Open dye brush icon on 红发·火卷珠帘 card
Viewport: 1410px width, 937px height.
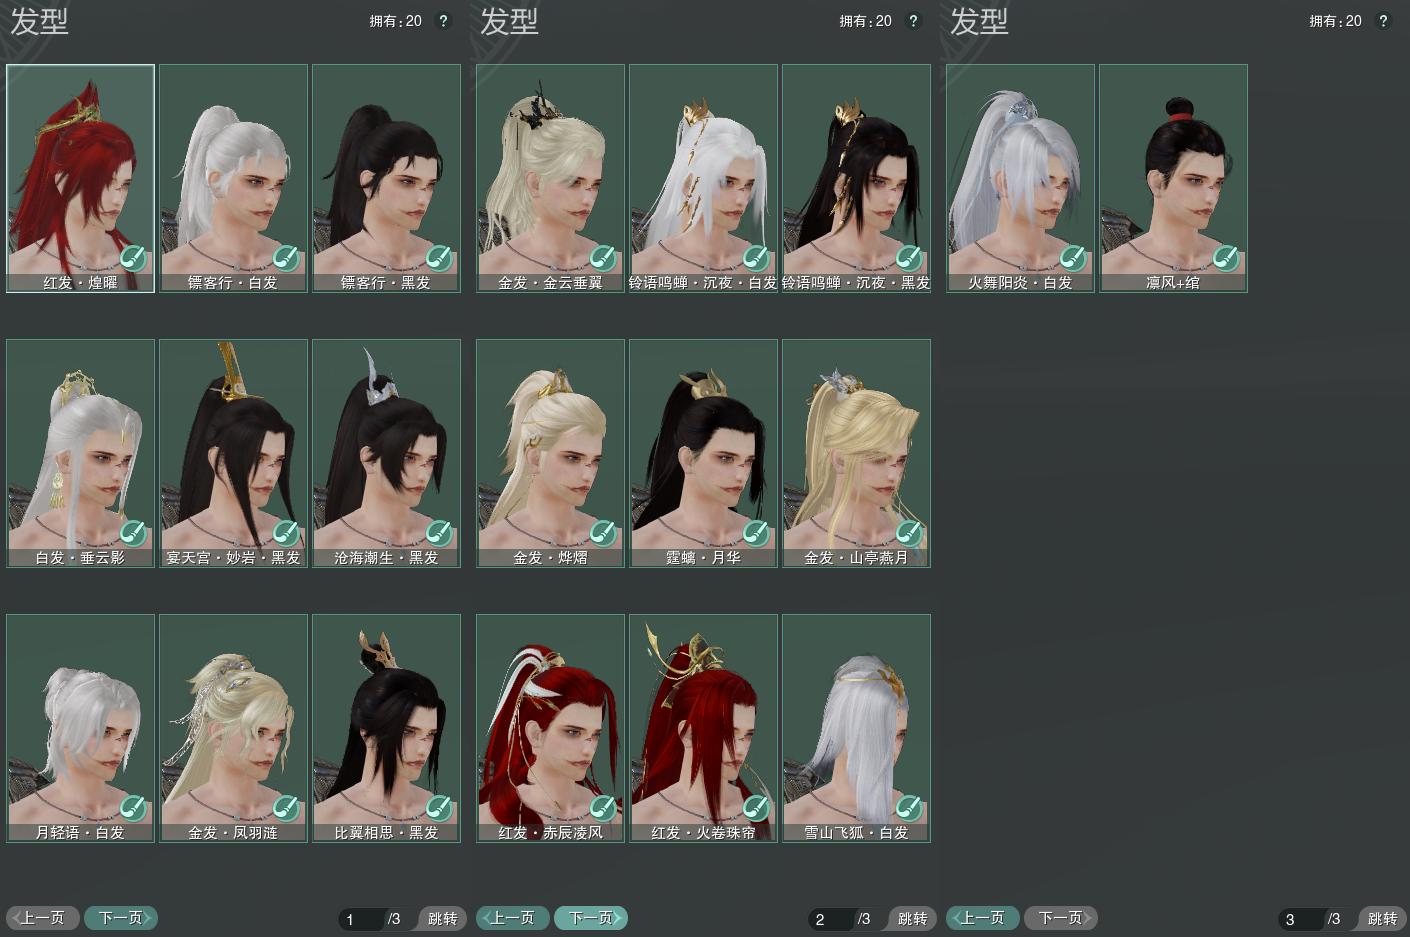pyautogui.click(x=756, y=808)
